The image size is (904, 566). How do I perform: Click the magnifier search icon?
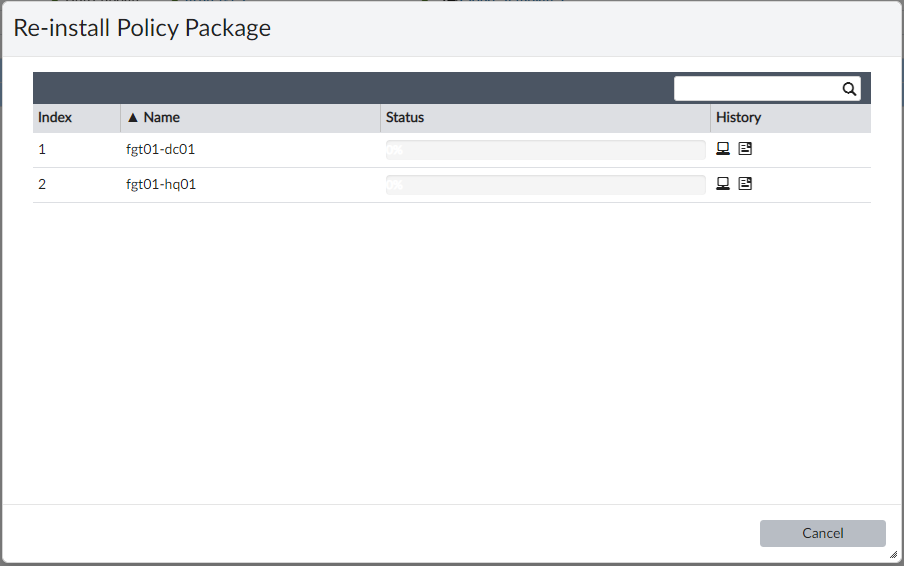(849, 89)
